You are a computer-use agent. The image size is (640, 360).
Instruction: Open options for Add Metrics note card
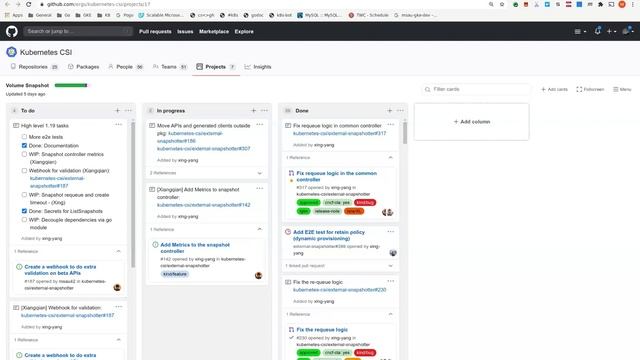260,188
